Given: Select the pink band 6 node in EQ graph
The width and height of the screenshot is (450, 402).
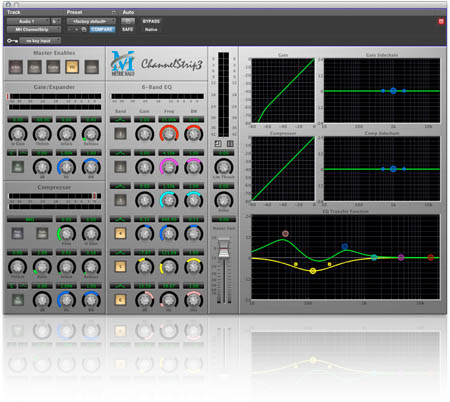Looking at the screenshot, I should [x=285, y=233].
